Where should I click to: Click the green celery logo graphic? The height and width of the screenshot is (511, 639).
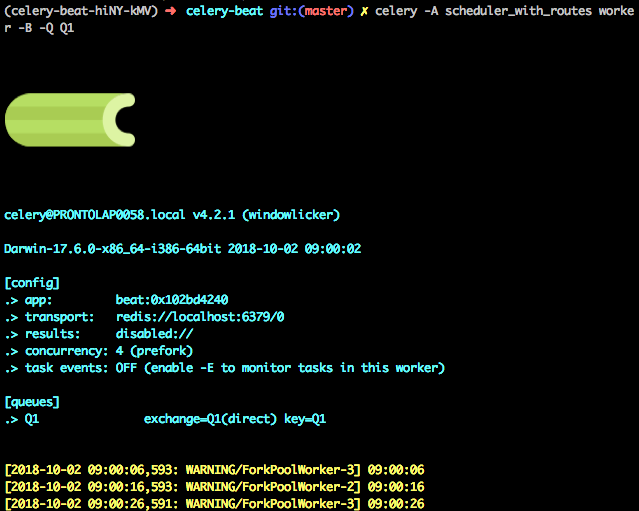(70, 120)
